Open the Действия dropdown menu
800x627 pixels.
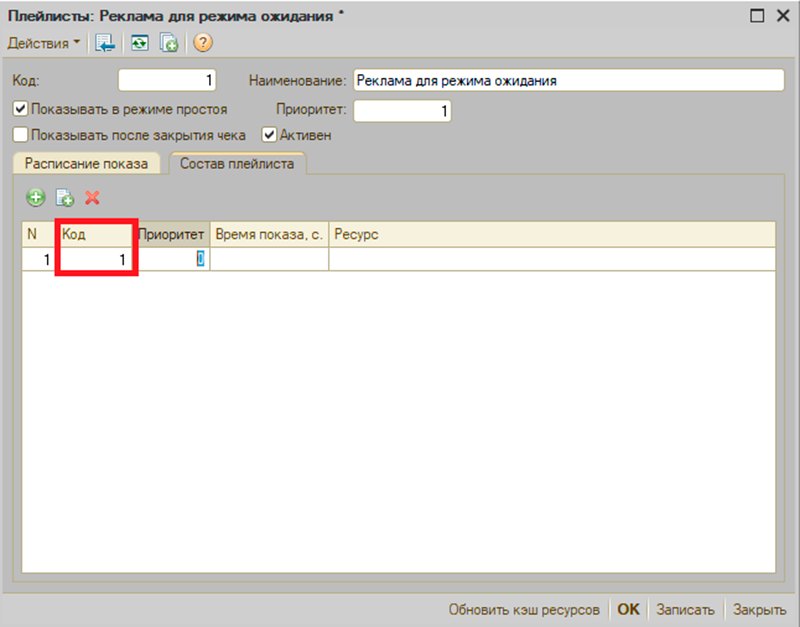pyautogui.click(x=43, y=43)
